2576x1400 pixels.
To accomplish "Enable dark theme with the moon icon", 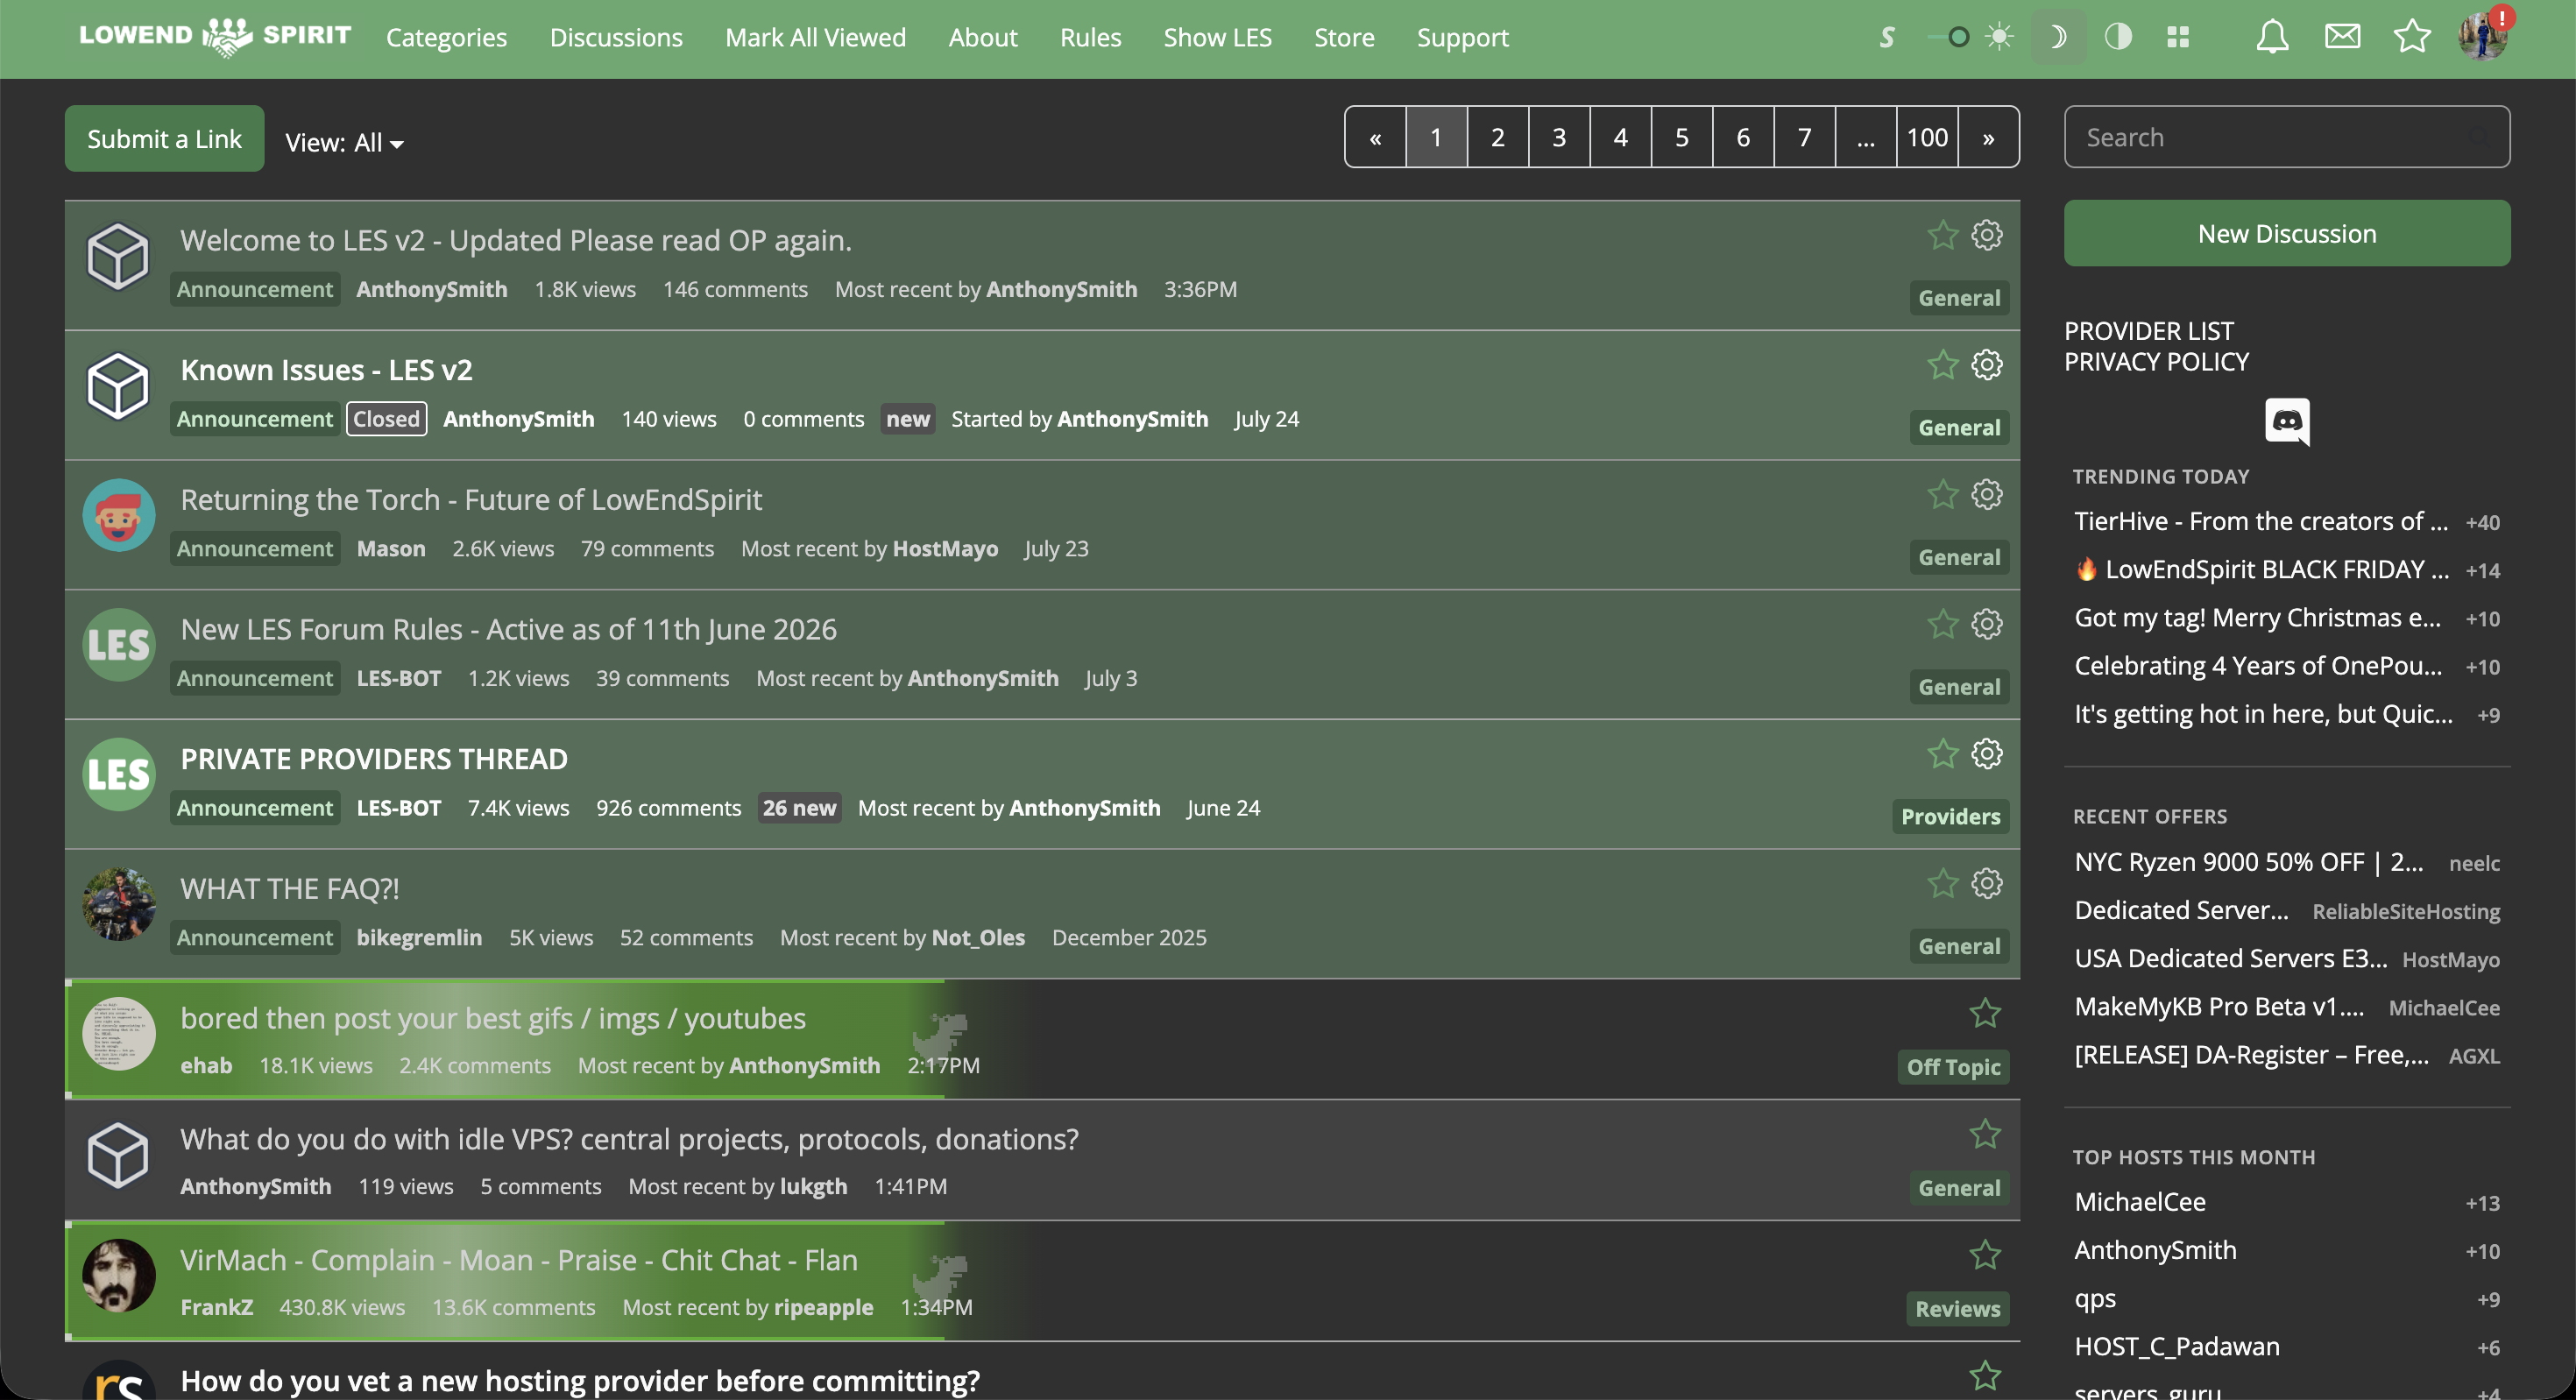I will 2057,37.
